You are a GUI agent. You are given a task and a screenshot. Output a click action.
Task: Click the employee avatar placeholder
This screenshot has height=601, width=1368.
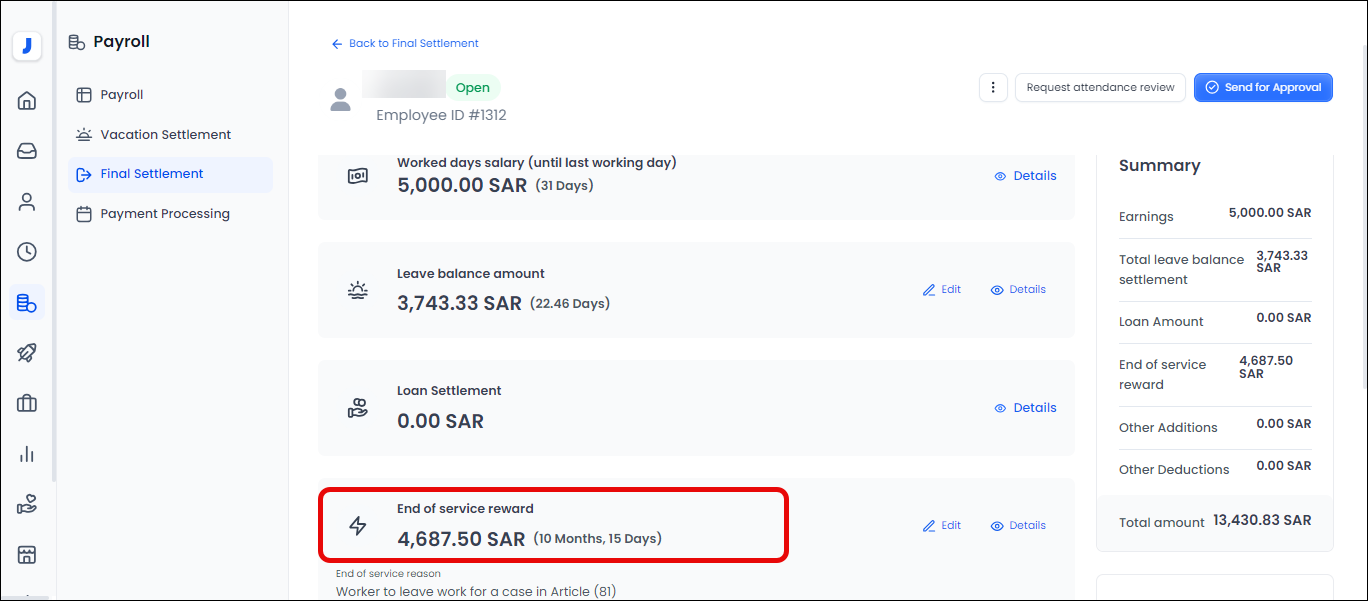coord(340,99)
